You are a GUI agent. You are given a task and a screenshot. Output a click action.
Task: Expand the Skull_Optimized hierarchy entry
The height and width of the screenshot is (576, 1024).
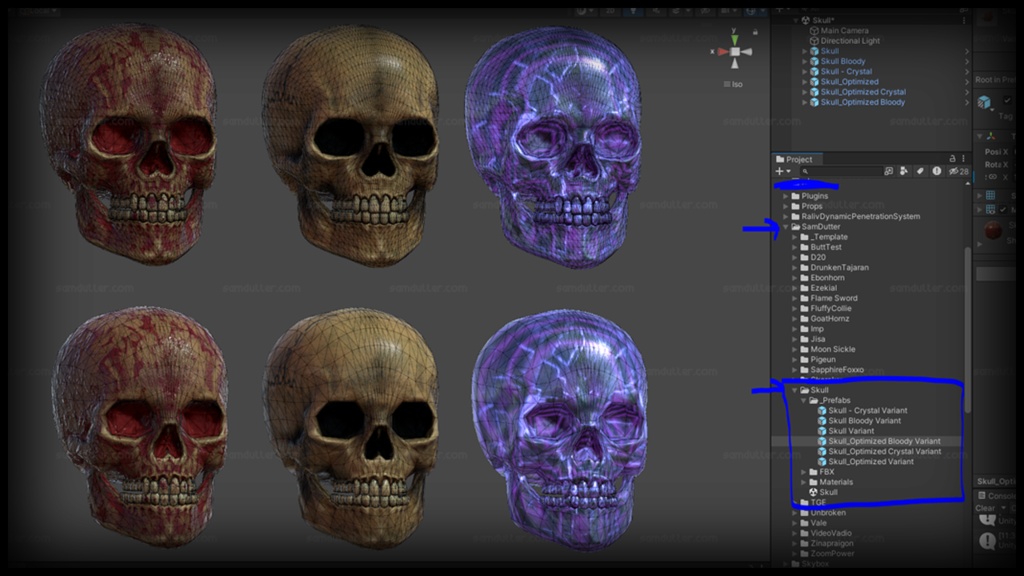point(804,82)
